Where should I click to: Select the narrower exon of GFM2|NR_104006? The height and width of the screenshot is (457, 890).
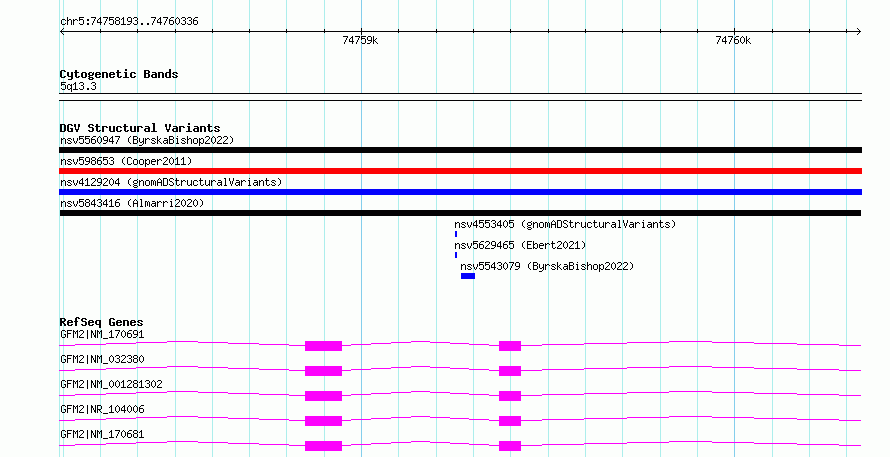click(510, 421)
